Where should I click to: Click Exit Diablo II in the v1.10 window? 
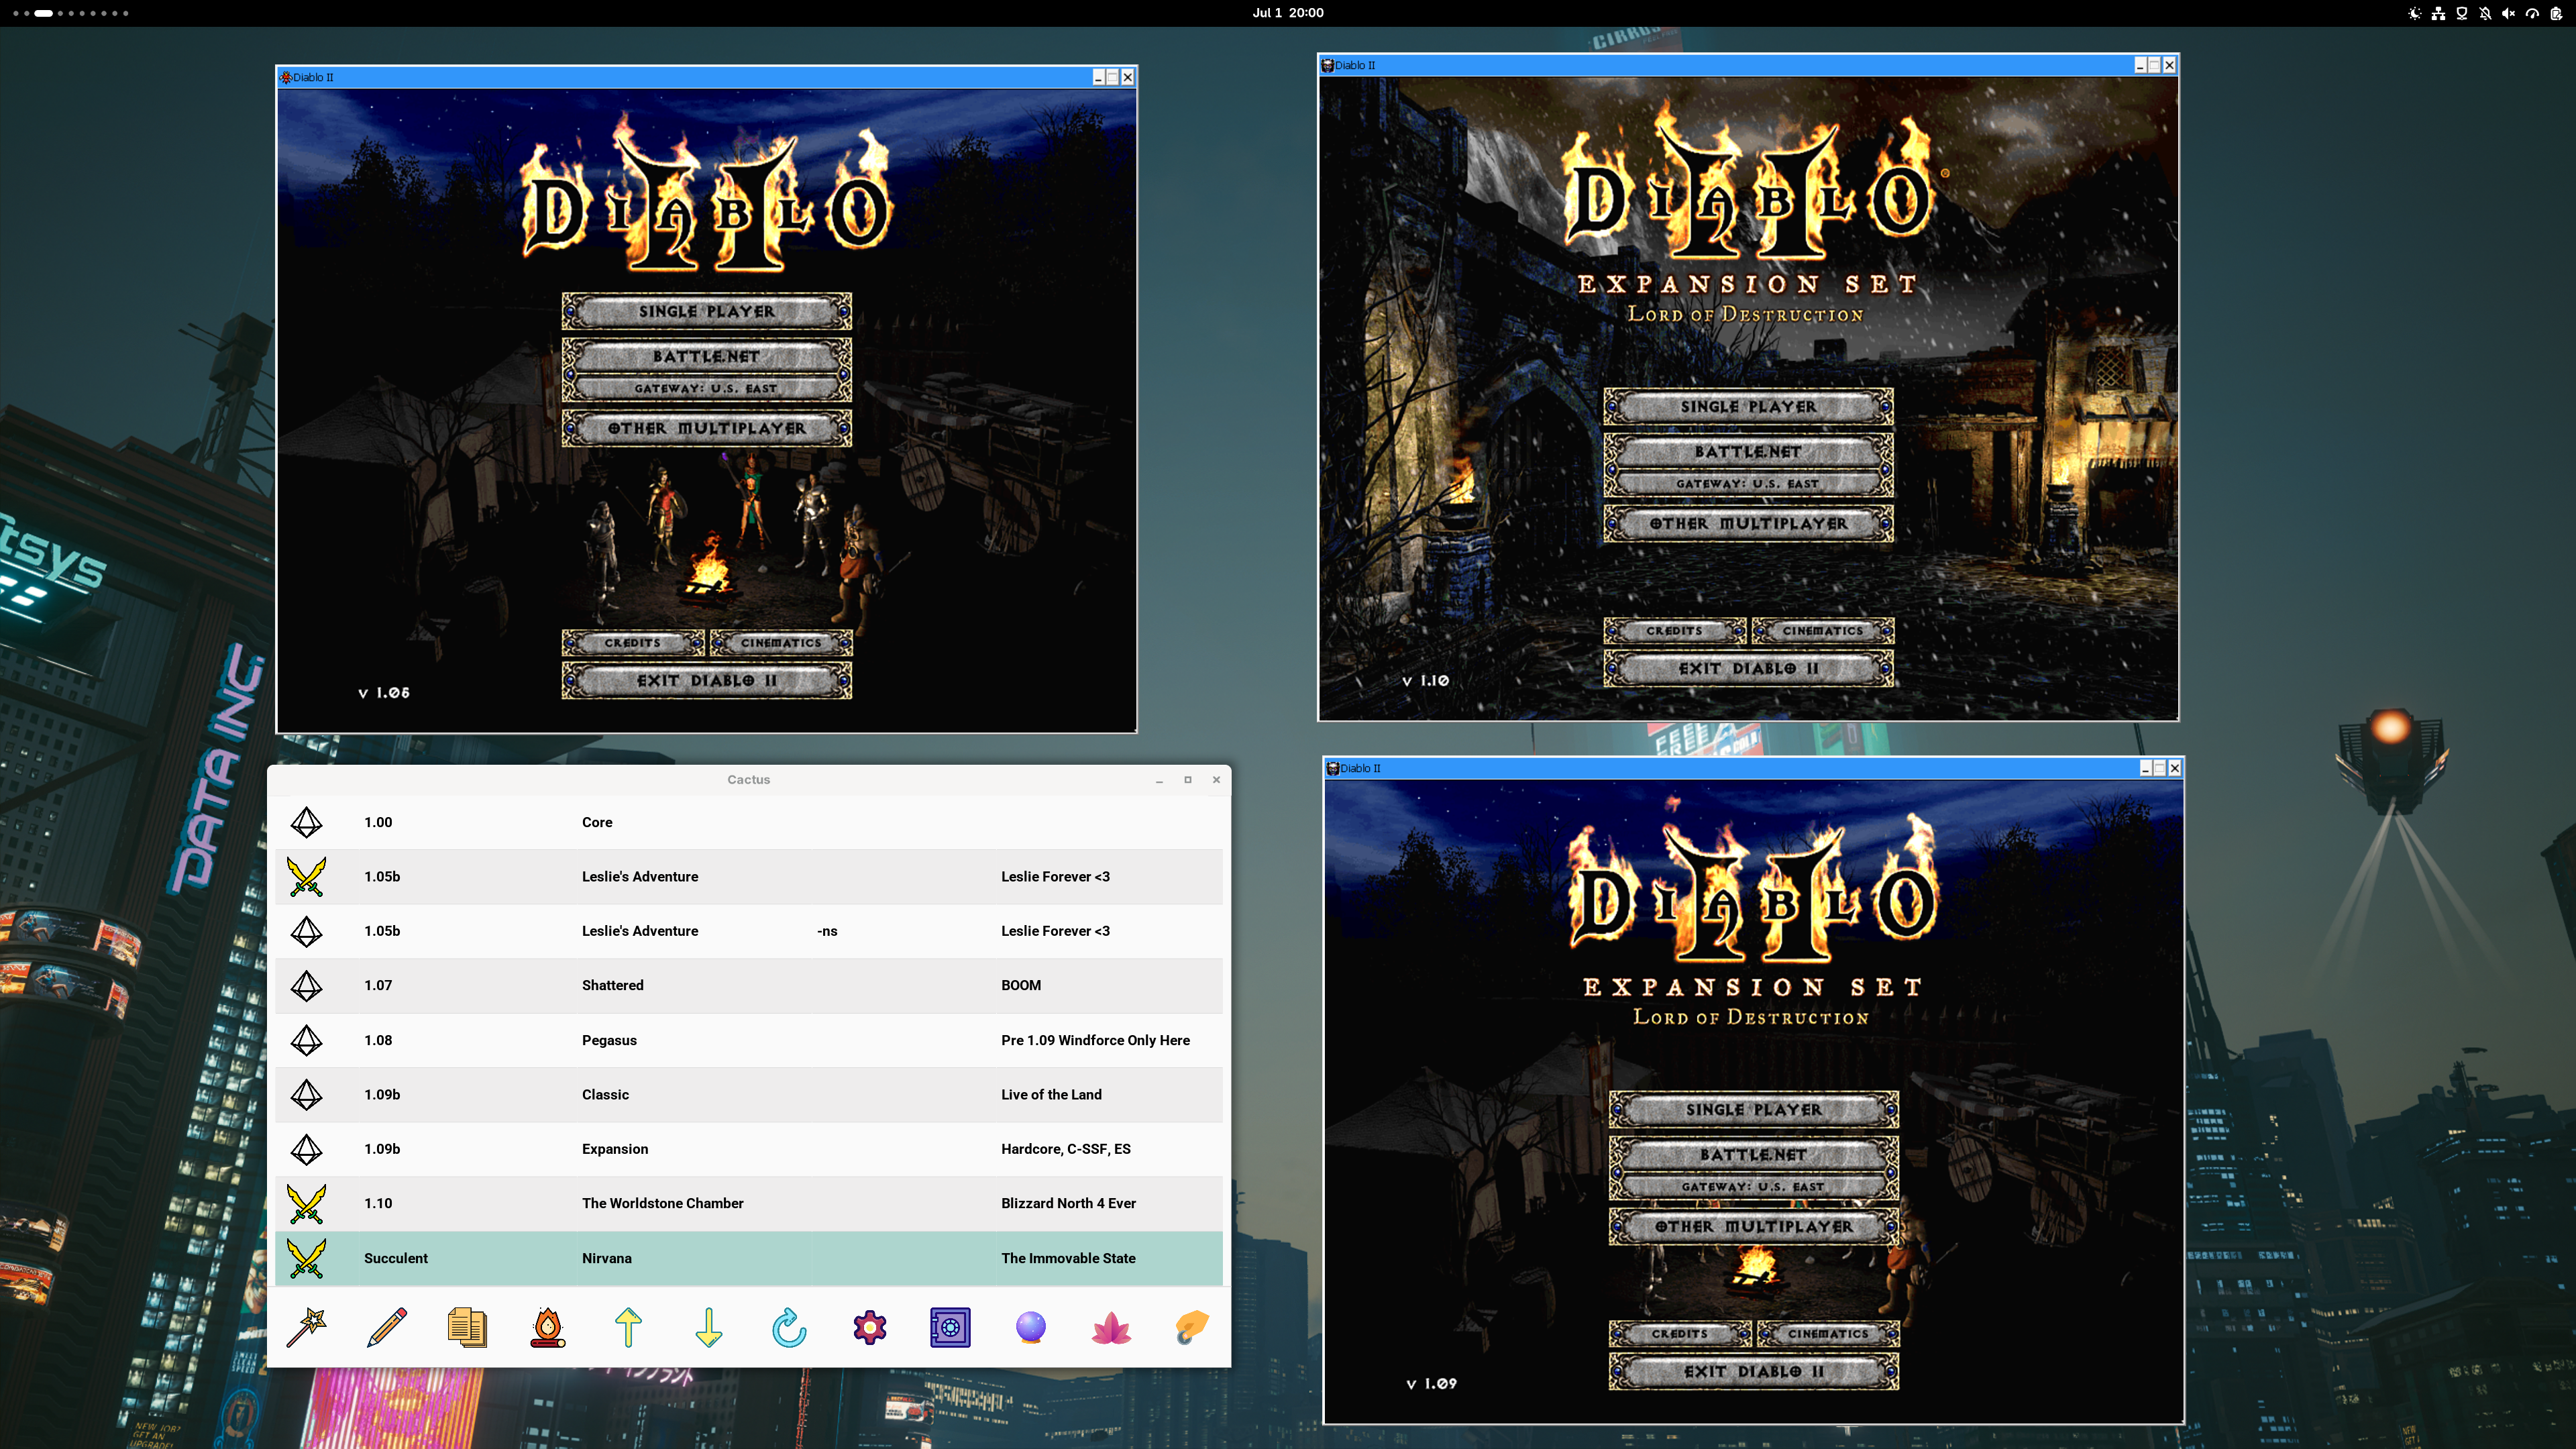pos(1748,668)
